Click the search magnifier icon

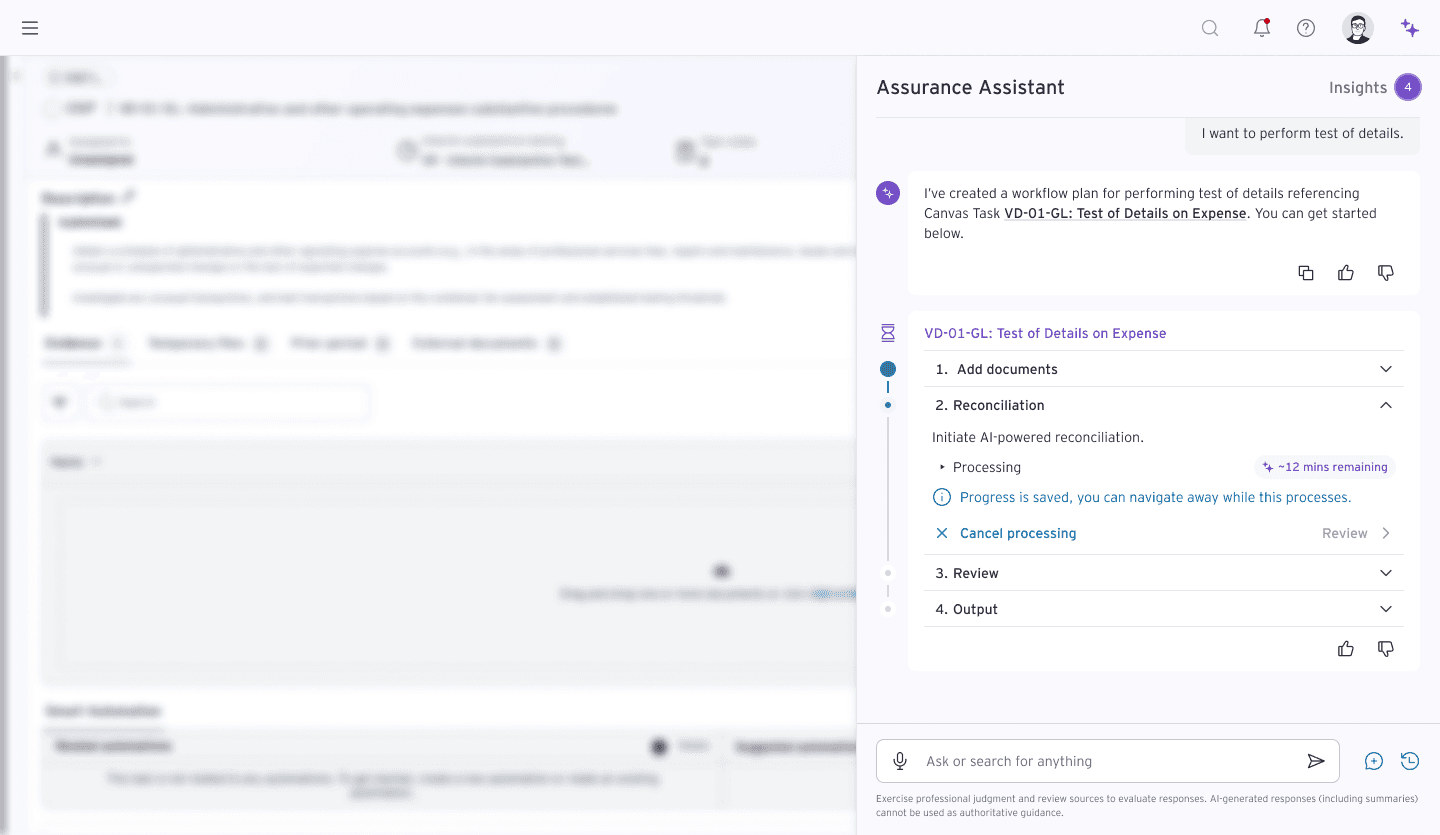click(1210, 28)
